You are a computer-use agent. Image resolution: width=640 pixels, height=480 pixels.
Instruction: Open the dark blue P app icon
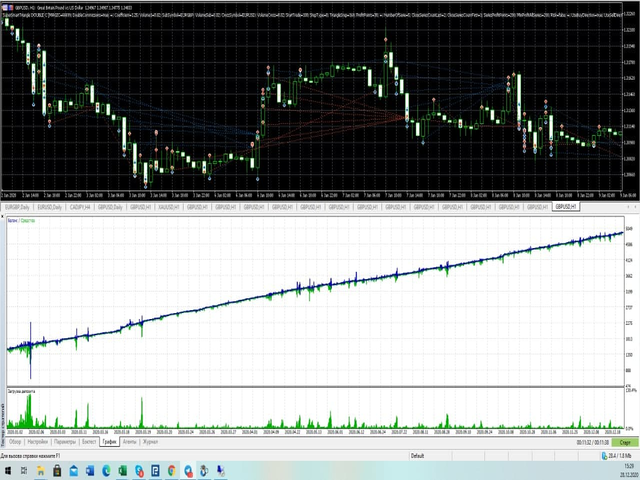tap(155, 471)
